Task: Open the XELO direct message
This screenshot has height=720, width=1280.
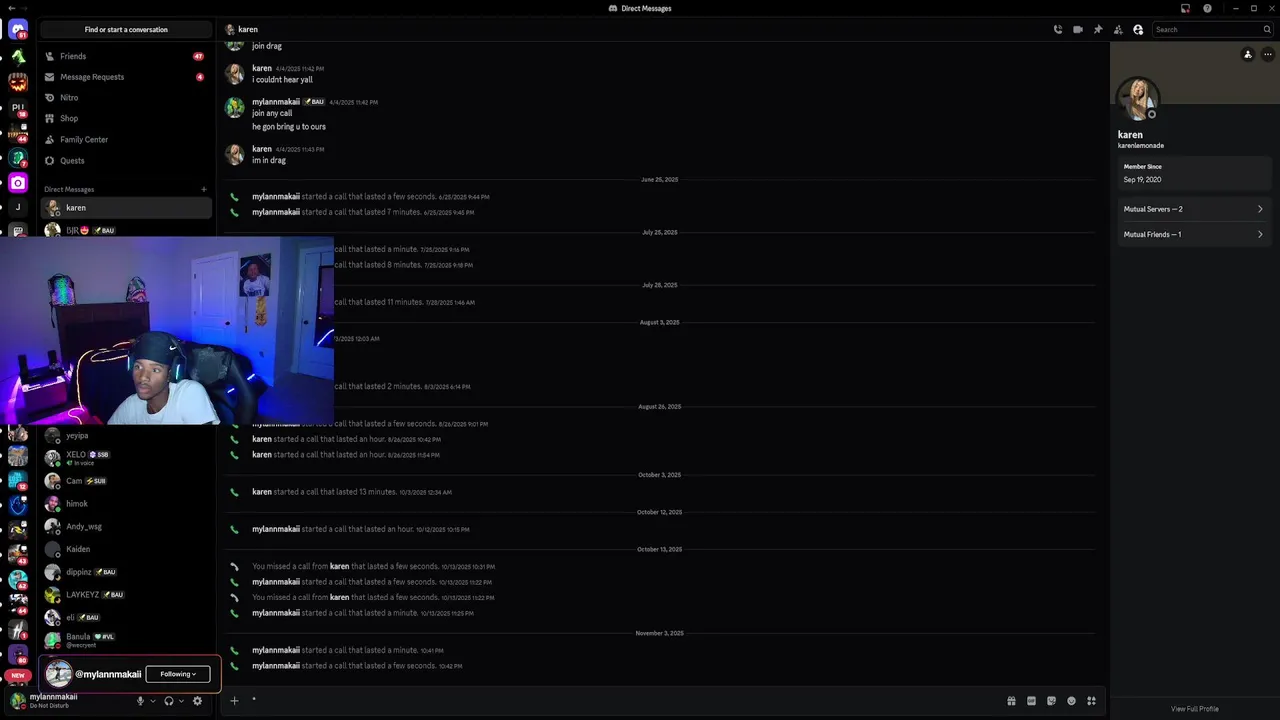Action: click(126, 458)
